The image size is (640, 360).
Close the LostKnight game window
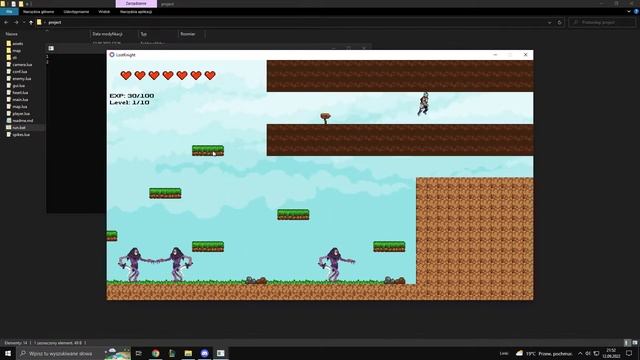(525, 55)
